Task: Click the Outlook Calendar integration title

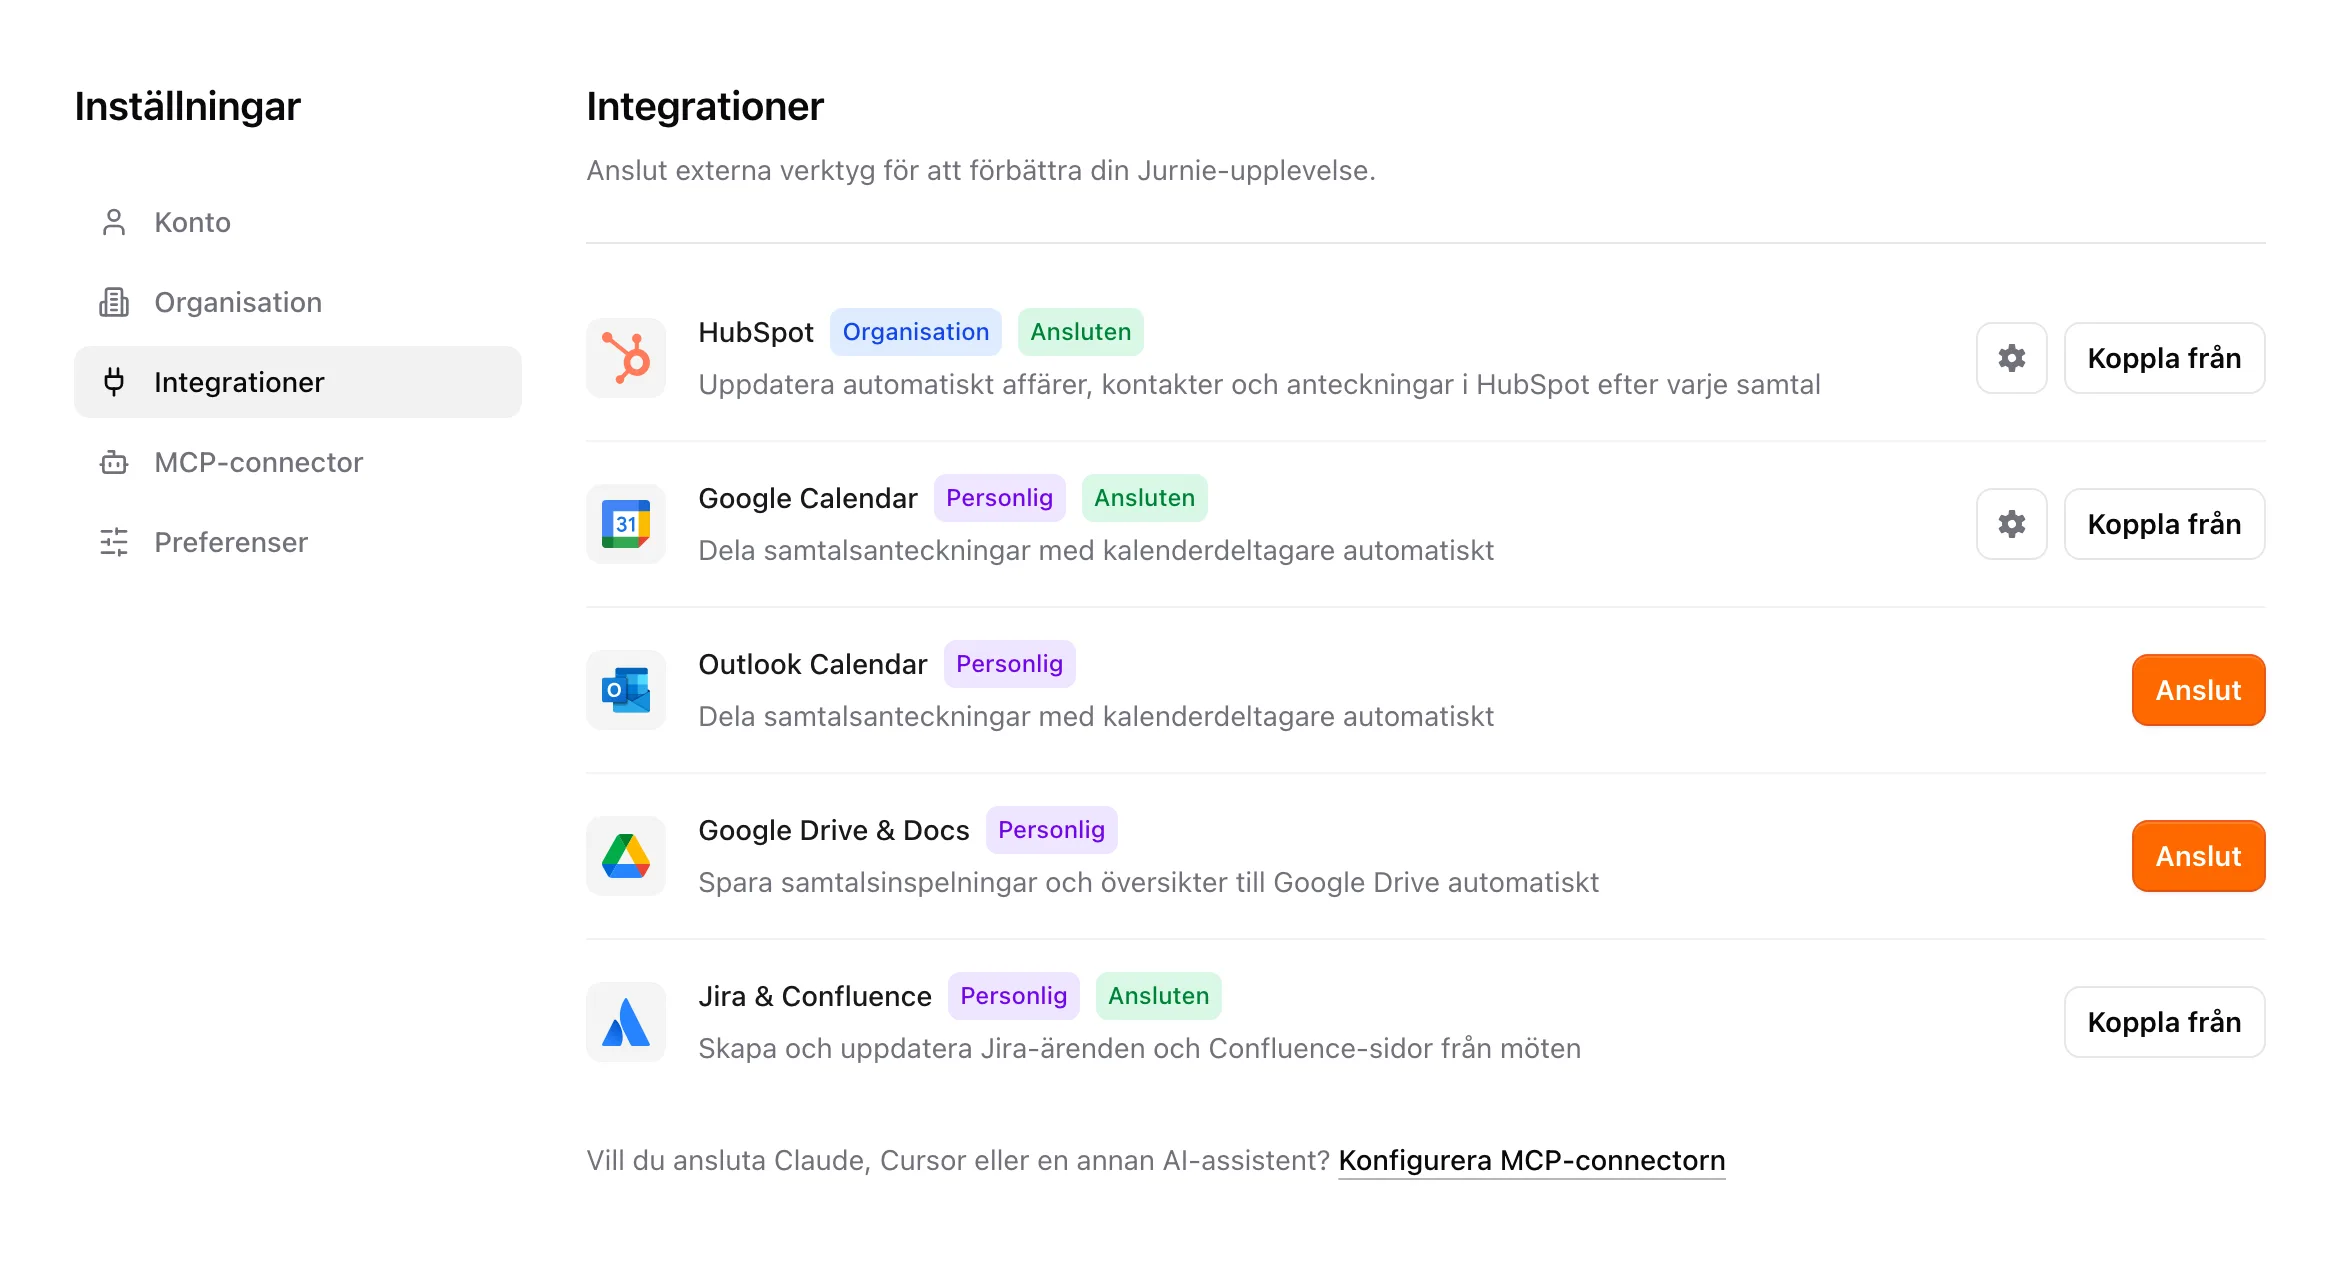Action: [x=813, y=664]
